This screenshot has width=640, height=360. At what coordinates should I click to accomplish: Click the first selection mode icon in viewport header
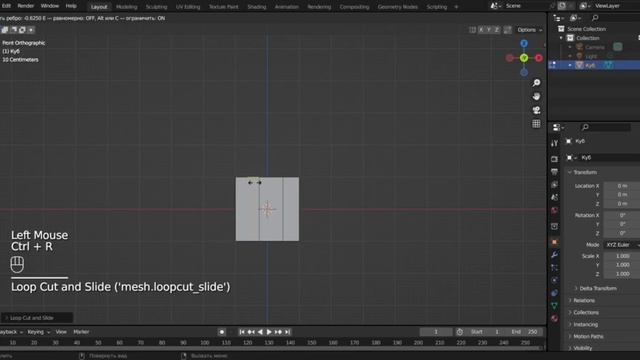5,30
